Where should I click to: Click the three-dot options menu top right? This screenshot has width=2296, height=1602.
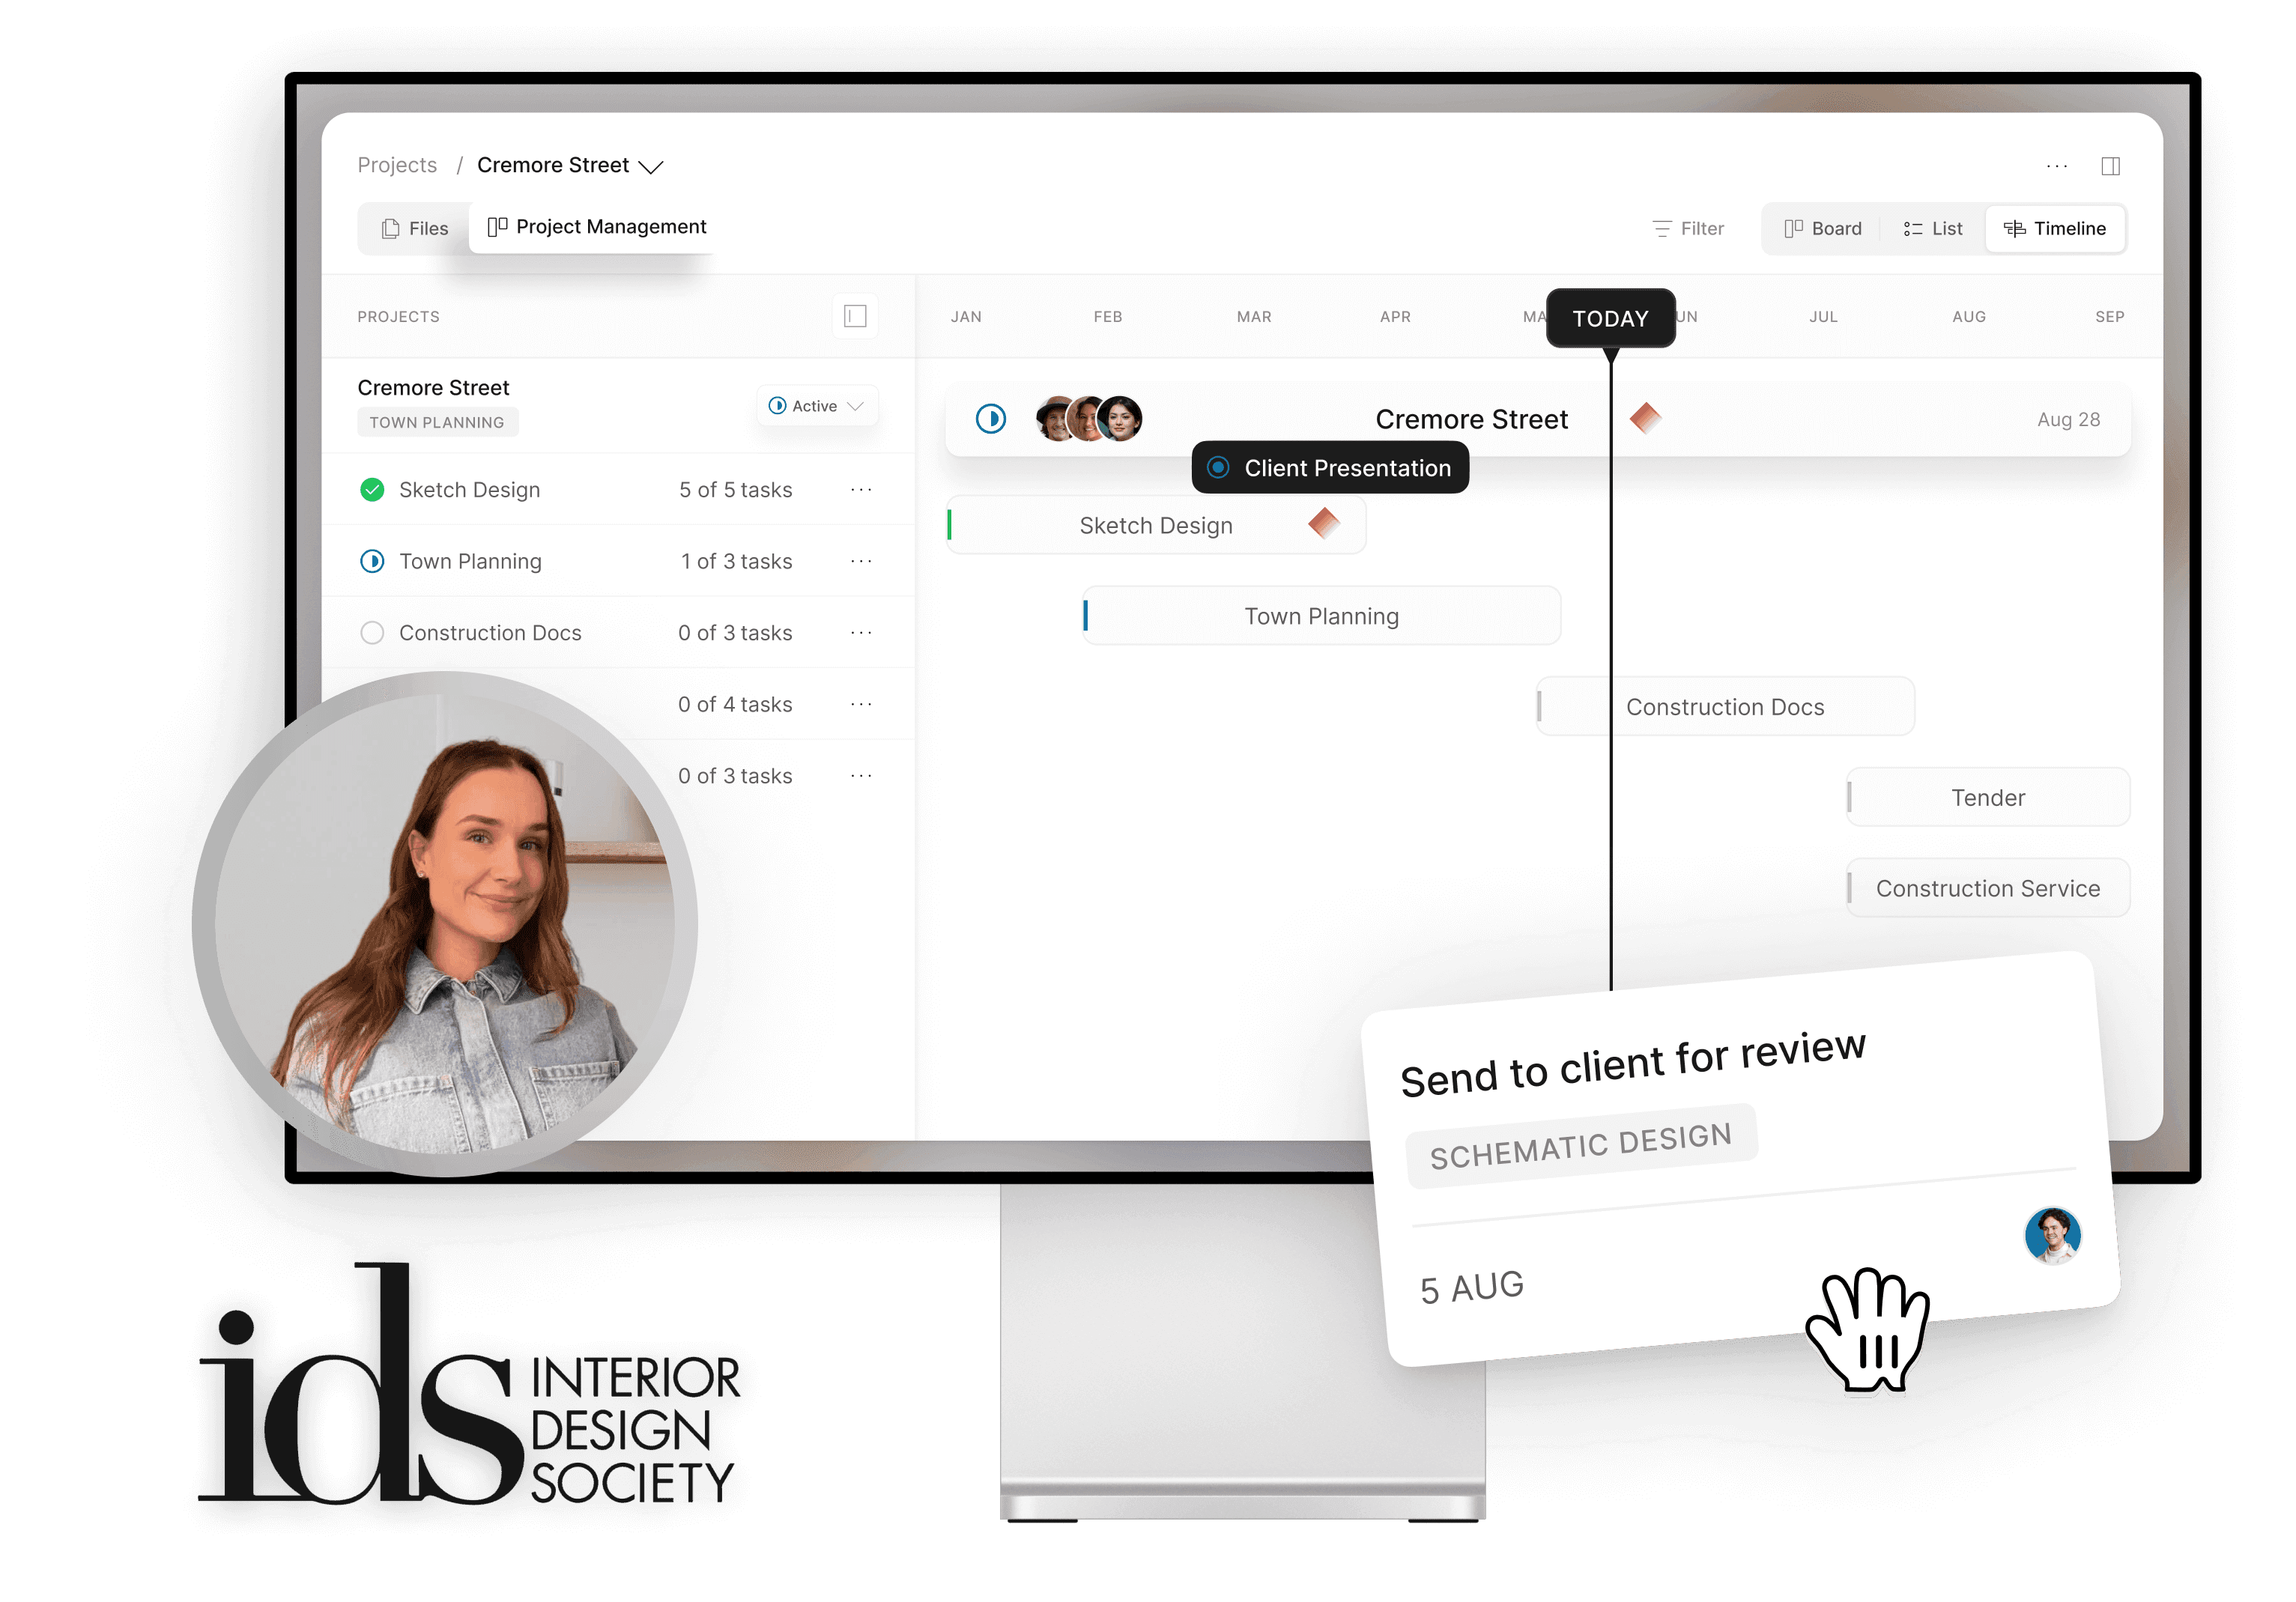pyautogui.click(x=2056, y=164)
